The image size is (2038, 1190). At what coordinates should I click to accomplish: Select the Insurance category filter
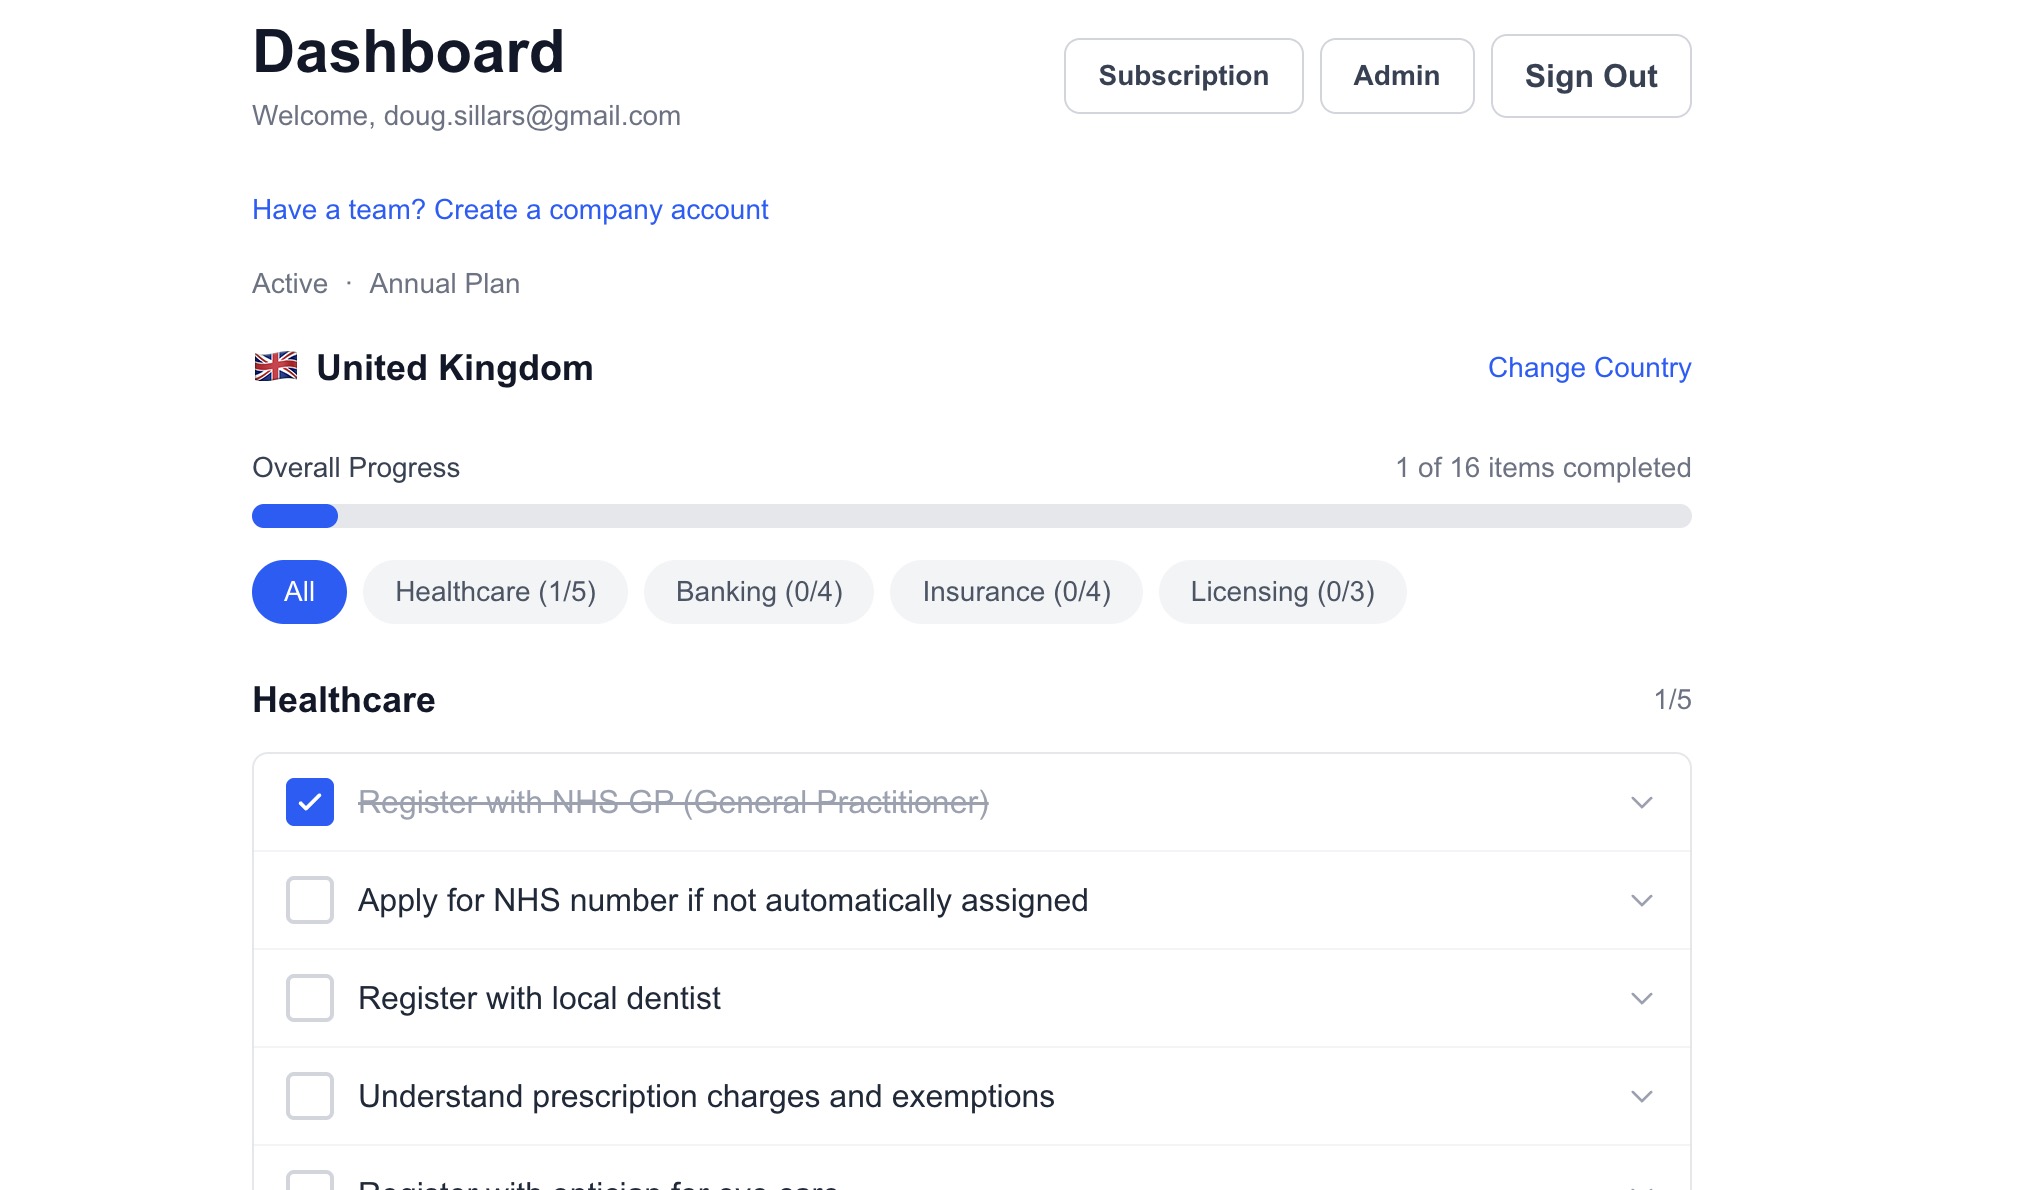[x=1016, y=591]
